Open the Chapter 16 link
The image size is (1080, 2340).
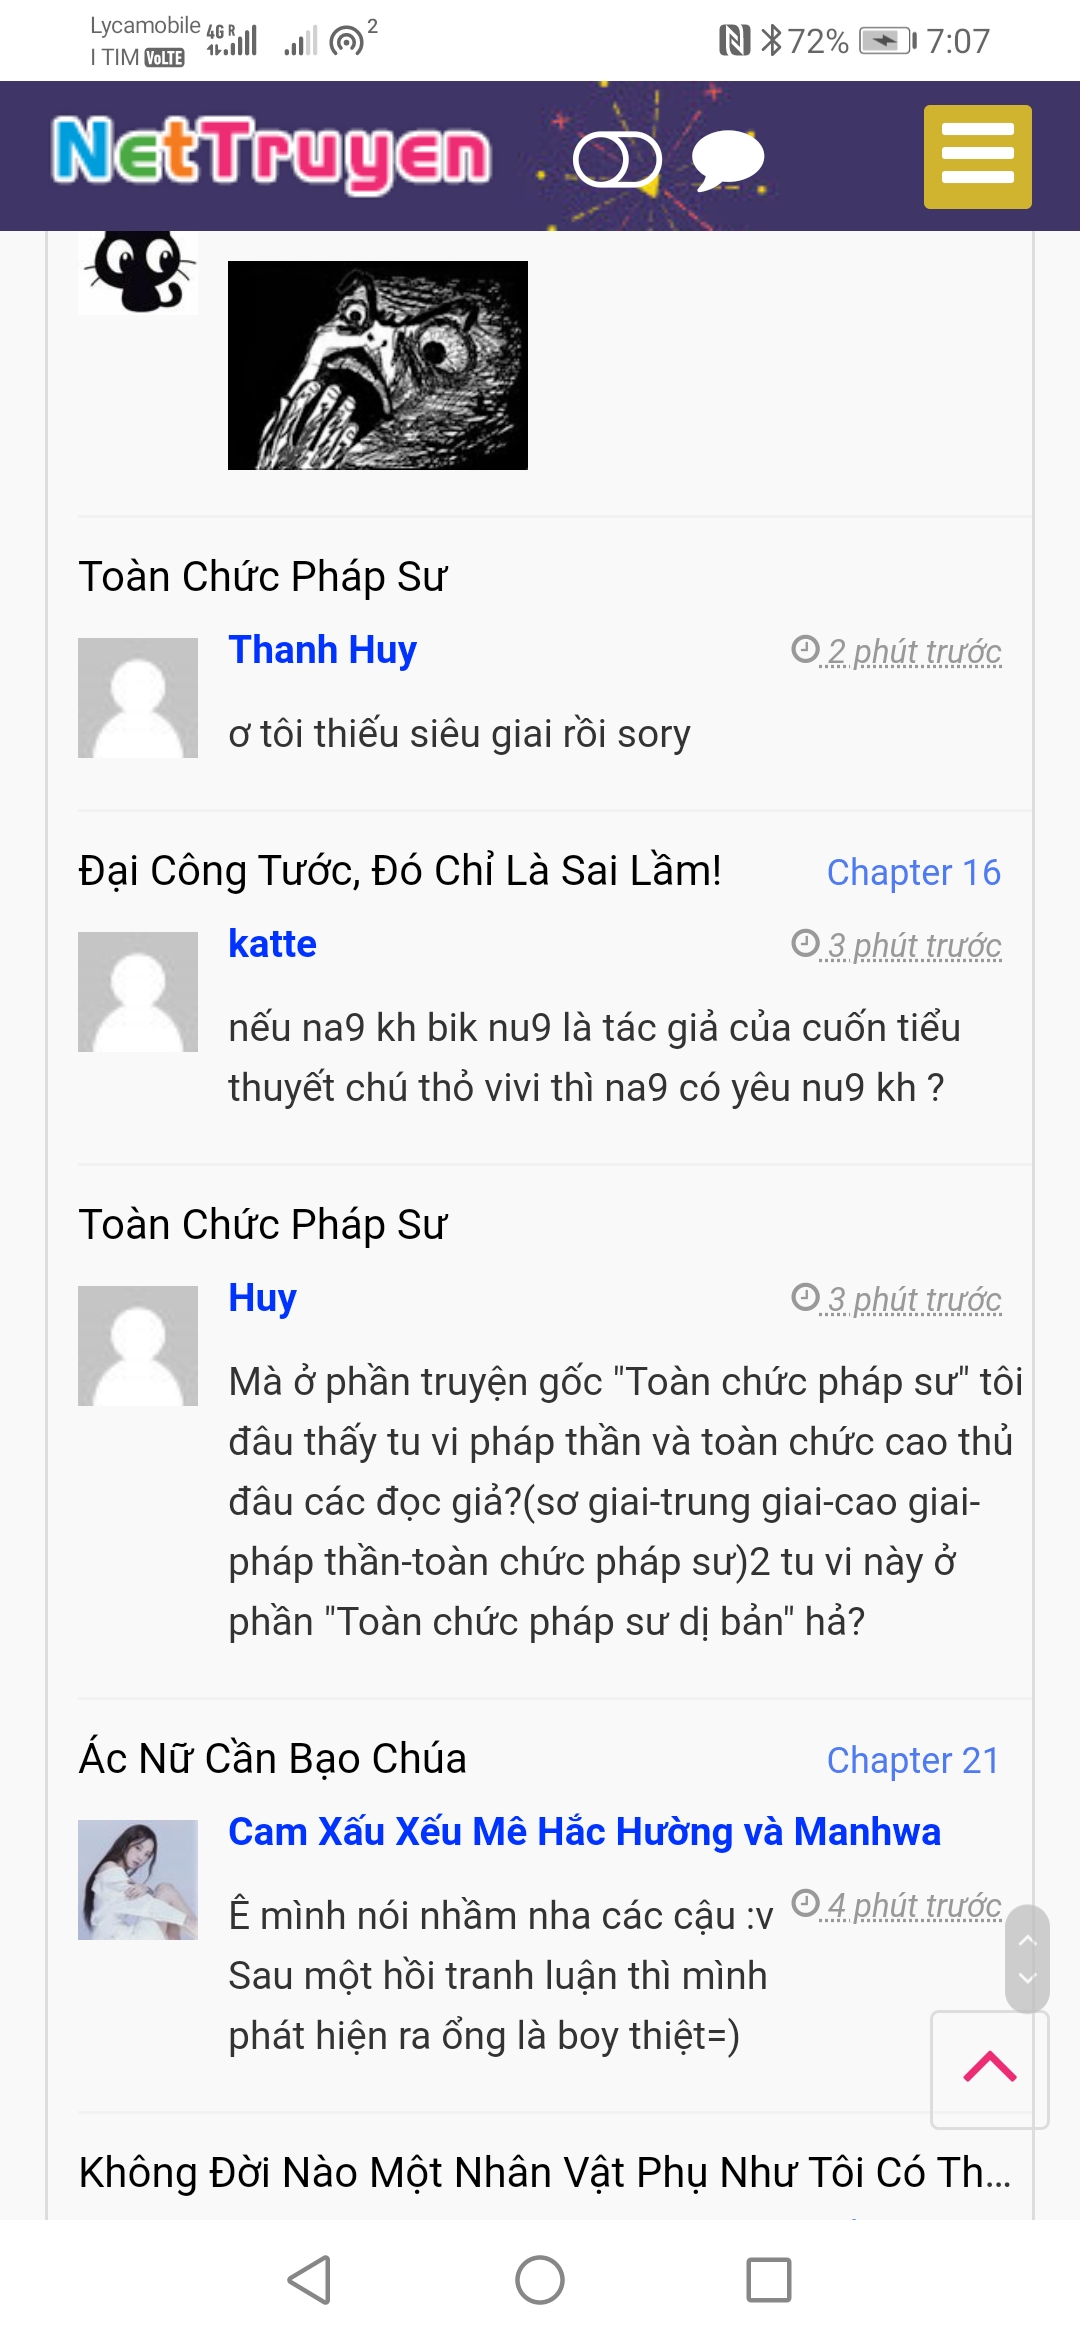[x=913, y=872]
